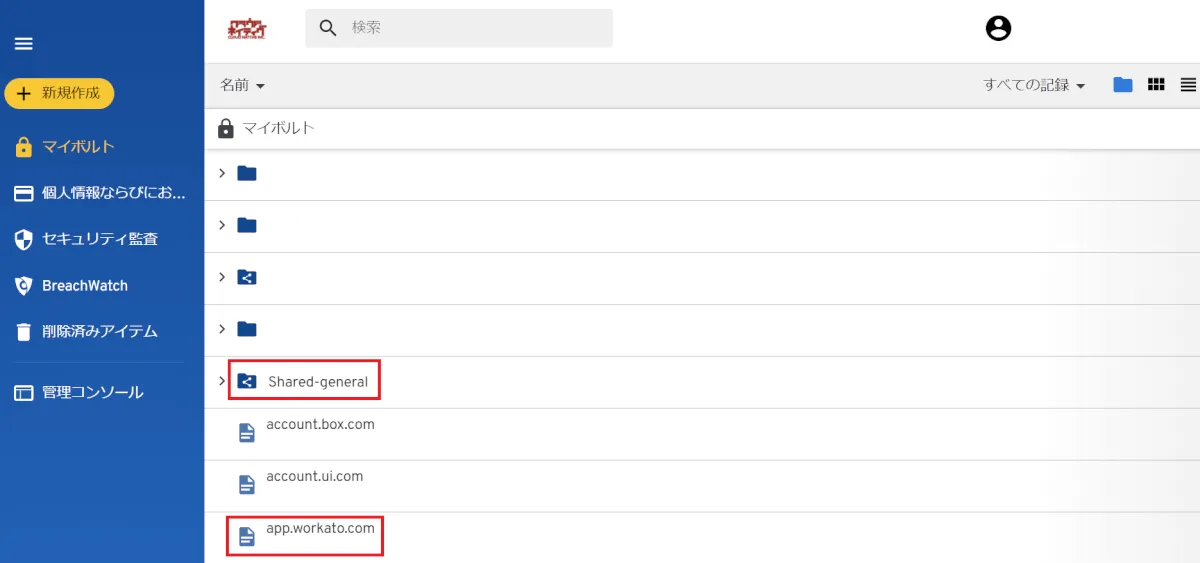This screenshot has height=563, width=1200.
Task: Open the account.box.com record
Action: coord(320,425)
